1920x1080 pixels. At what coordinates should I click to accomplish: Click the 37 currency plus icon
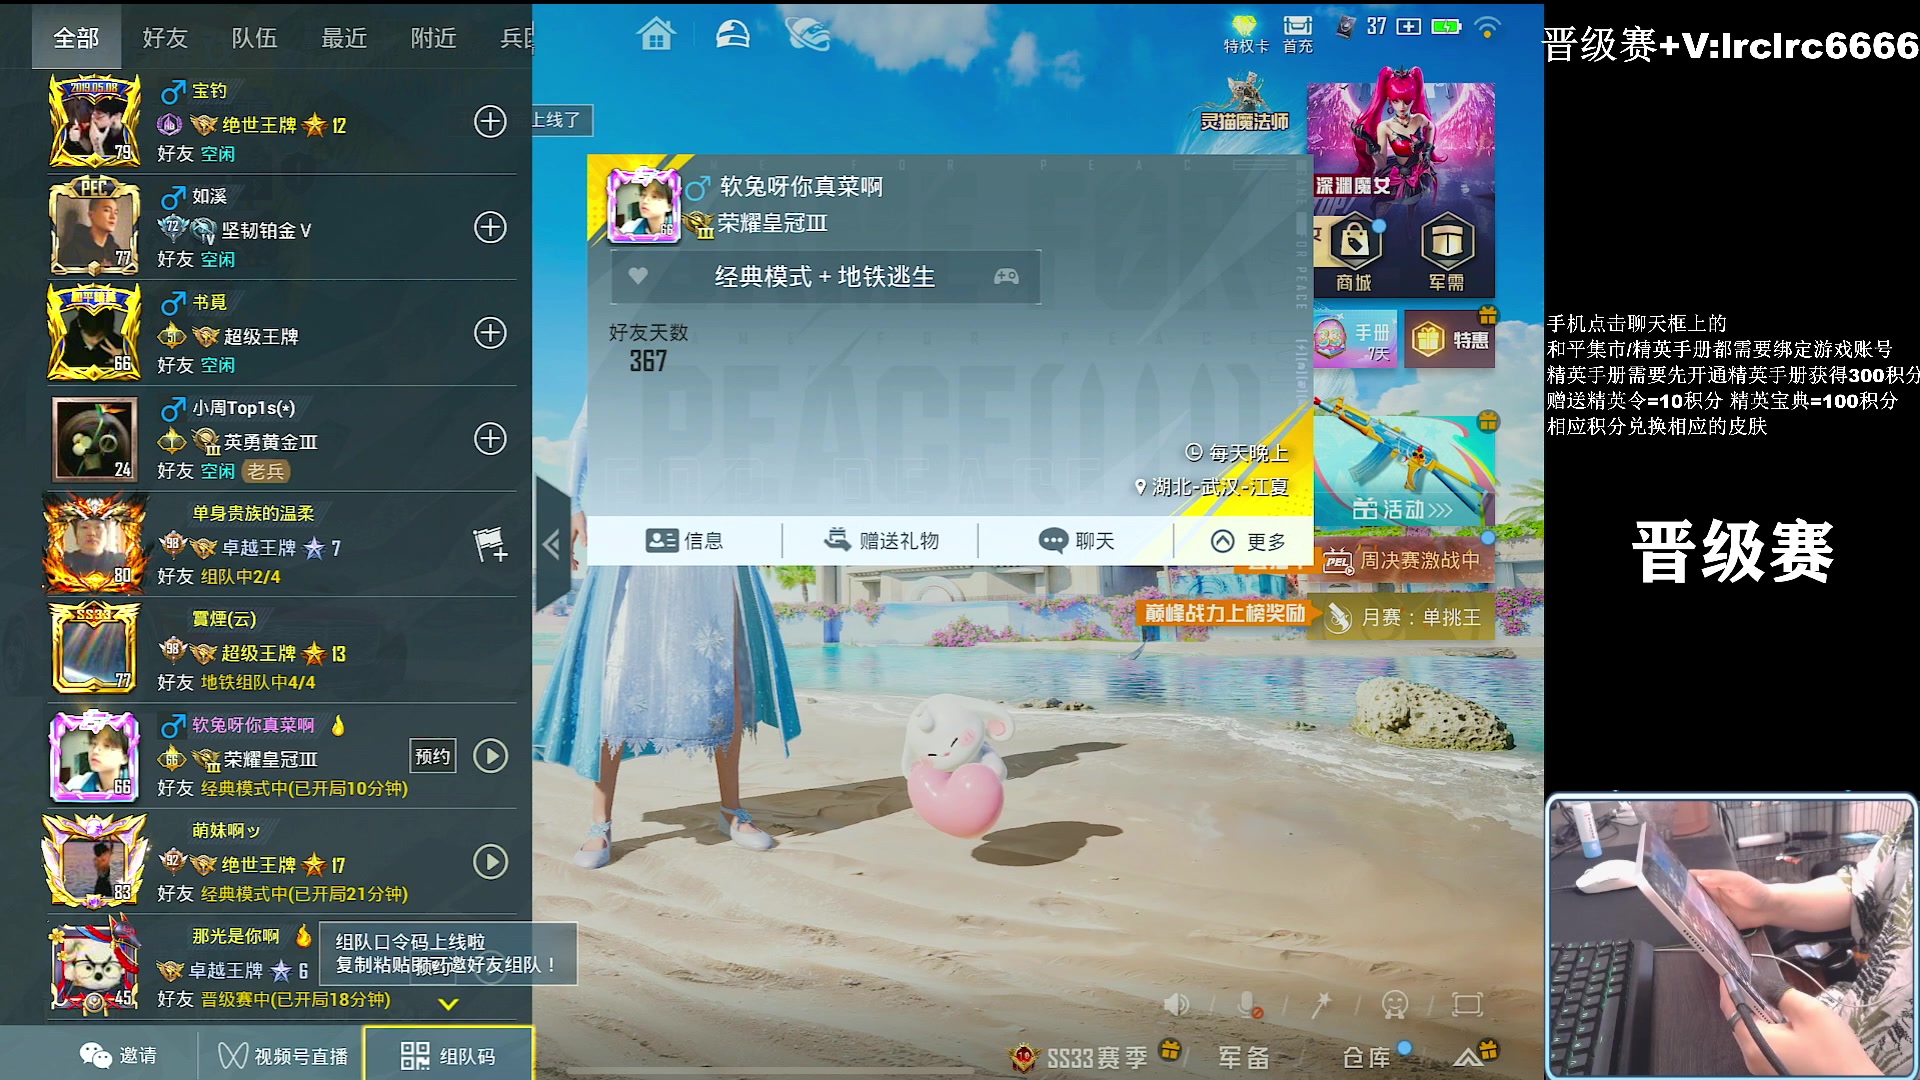(1408, 27)
